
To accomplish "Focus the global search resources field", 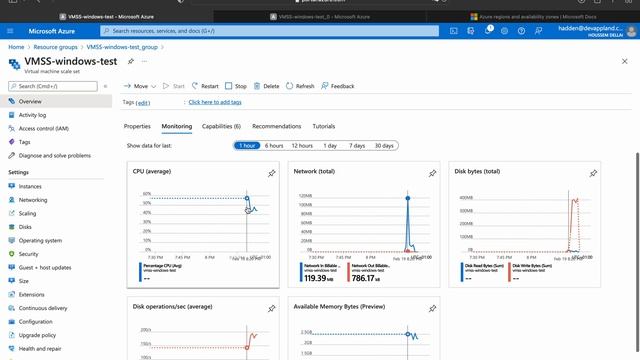I will (269, 31).
